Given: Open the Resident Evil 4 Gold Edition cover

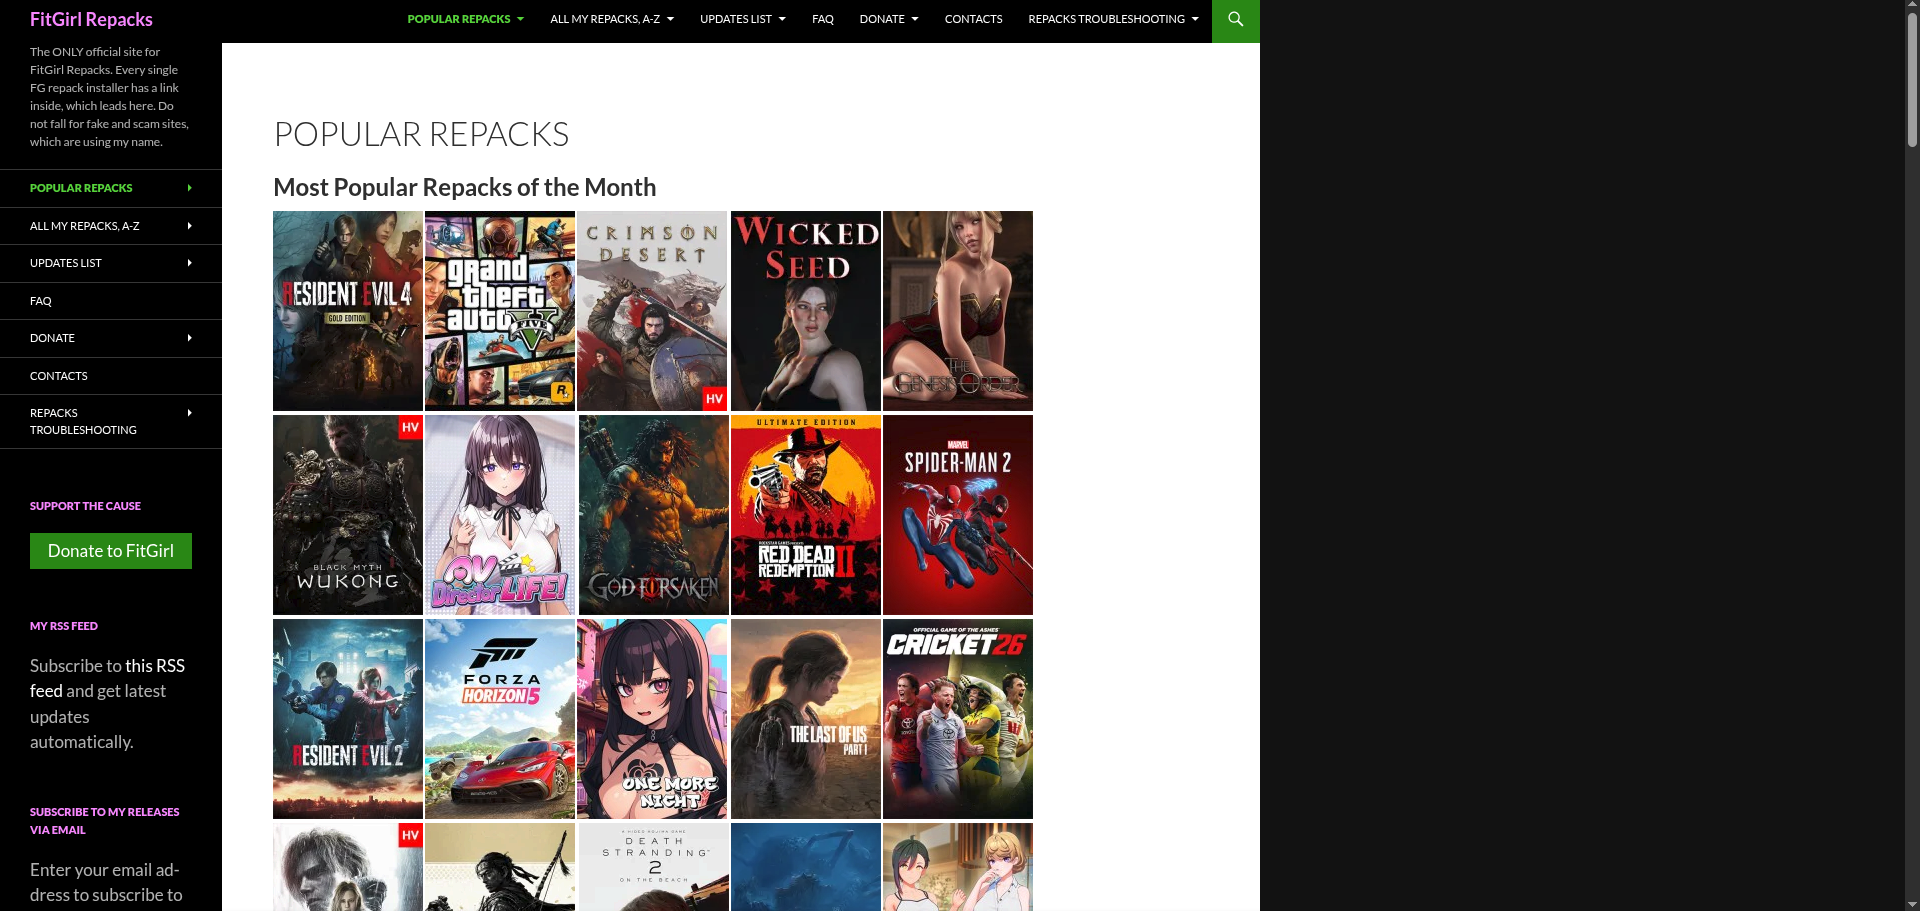Looking at the screenshot, I should click(x=348, y=311).
